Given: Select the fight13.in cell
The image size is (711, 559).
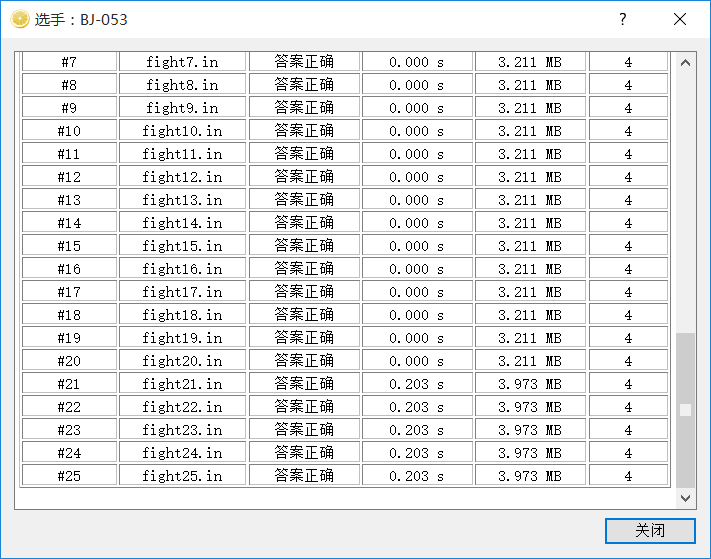Looking at the screenshot, I should [x=182, y=200].
